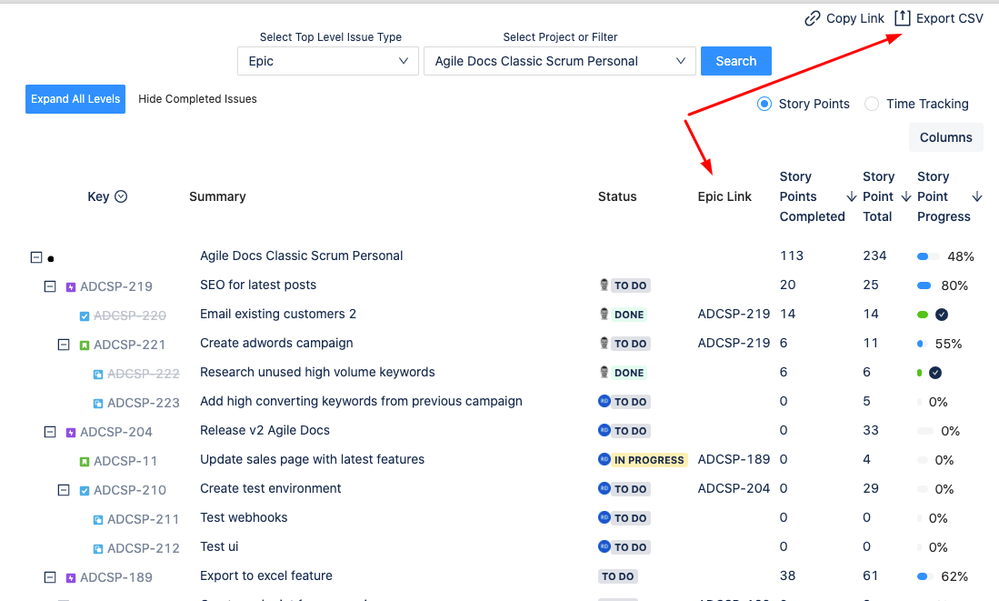Select the Story Points radio button
This screenshot has width=999, height=601.
coord(764,103)
